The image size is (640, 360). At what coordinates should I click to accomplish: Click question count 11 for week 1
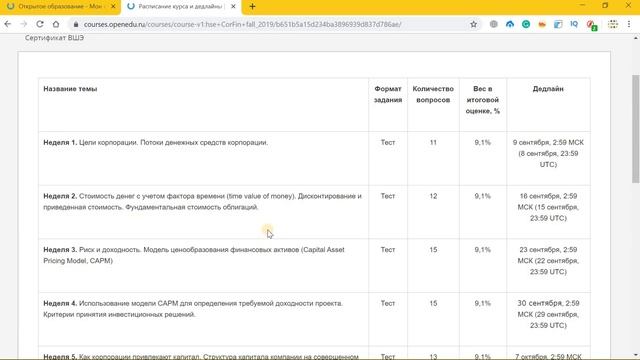(x=433, y=142)
